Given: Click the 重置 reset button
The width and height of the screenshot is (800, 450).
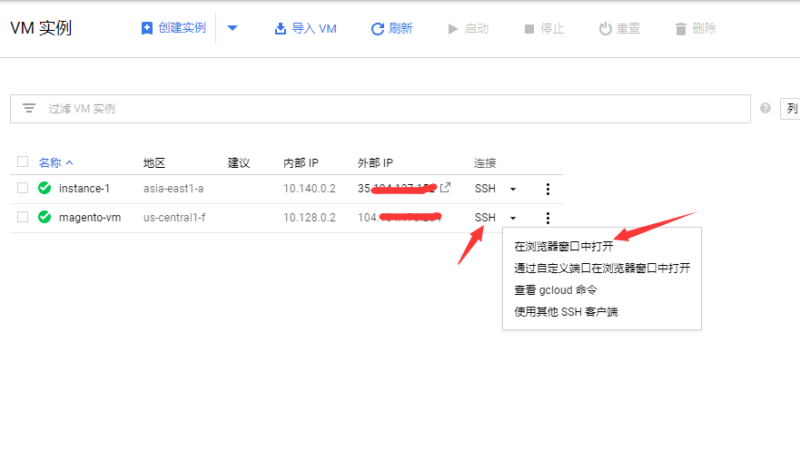Looking at the screenshot, I should coord(619,29).
